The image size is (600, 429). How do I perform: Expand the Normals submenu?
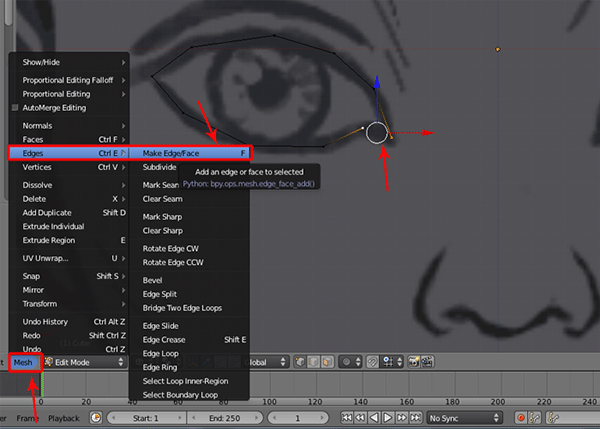69,126
